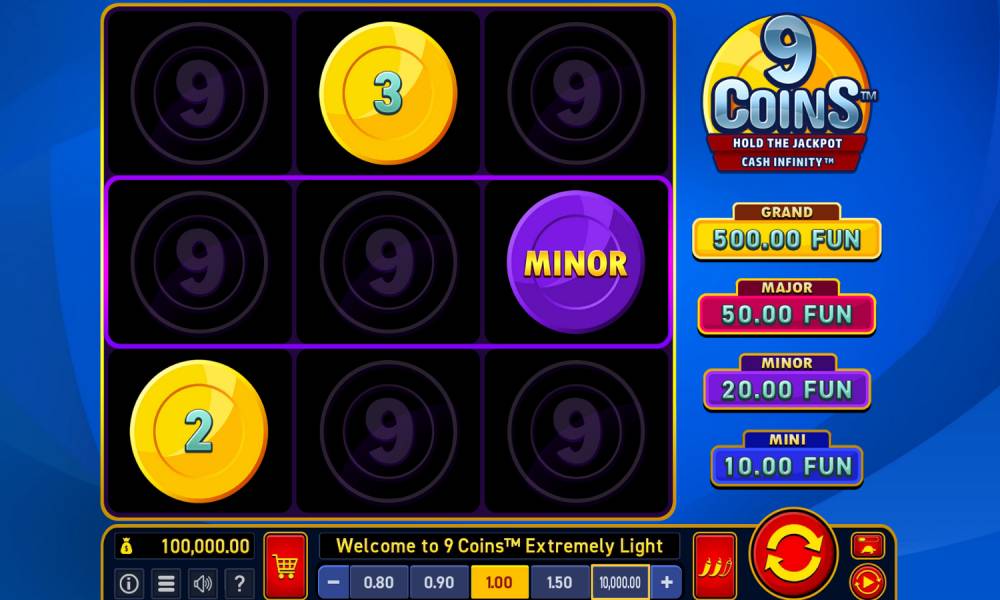Enable autoplay with the circular play icon

[x=868, y=582]
